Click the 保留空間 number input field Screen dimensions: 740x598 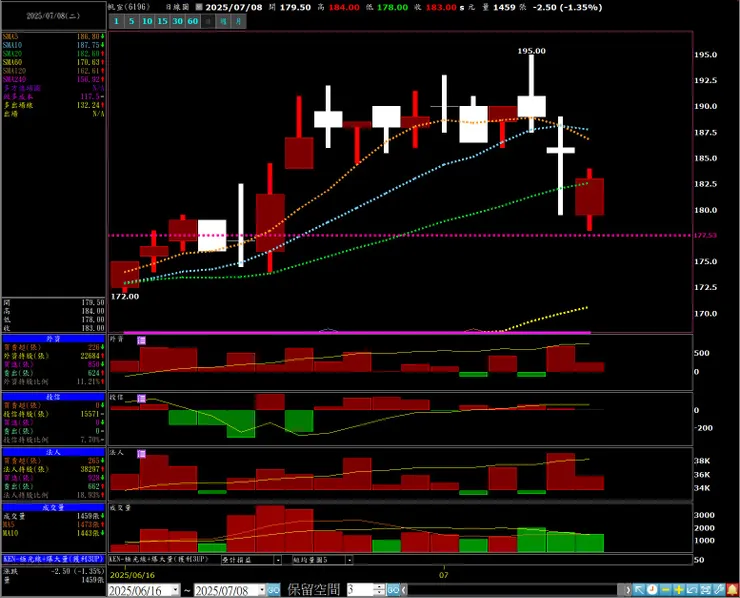click(361, 590)
